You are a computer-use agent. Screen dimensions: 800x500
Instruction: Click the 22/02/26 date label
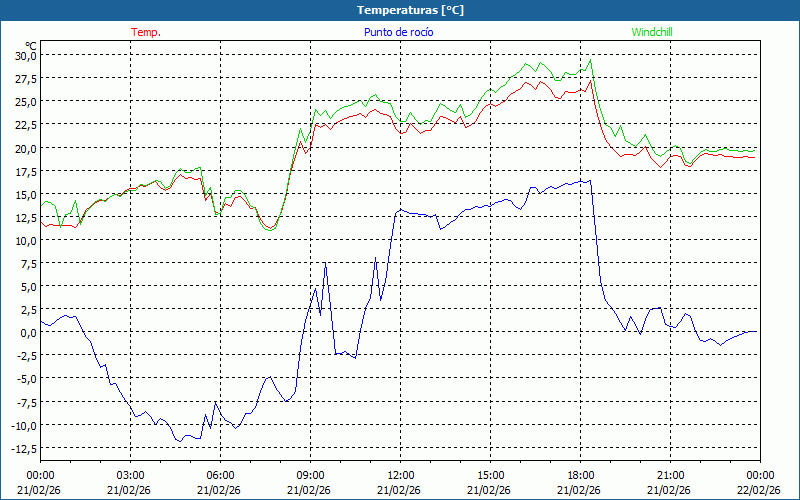tap(758, 490)
